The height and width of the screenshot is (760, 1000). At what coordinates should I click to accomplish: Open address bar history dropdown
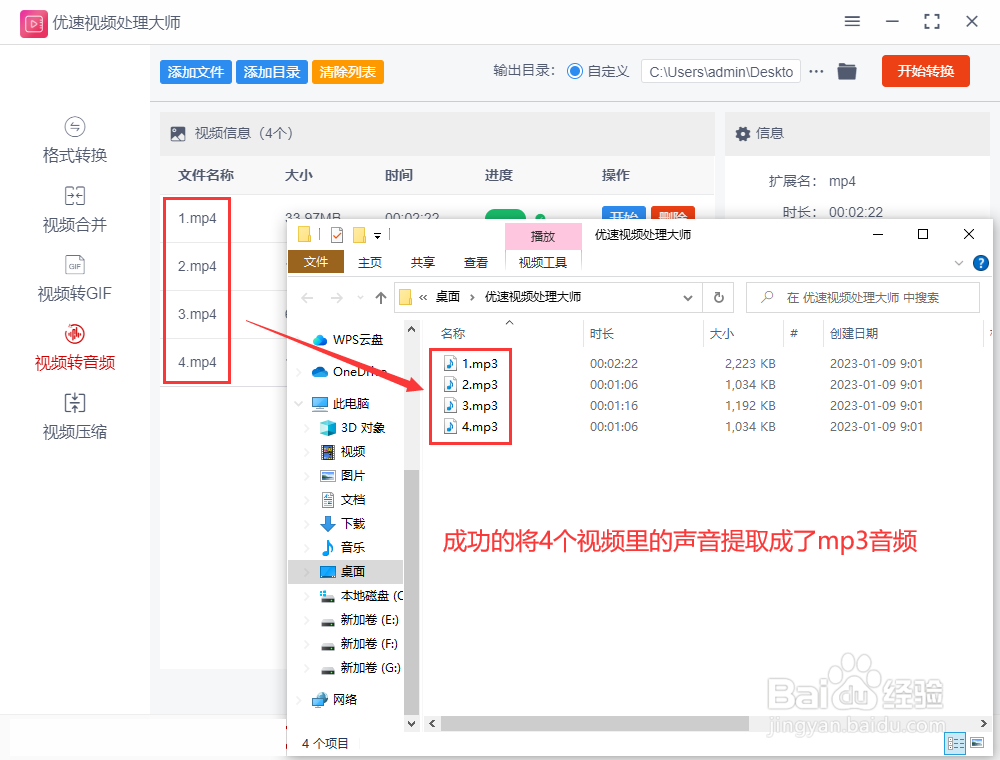coord(688,298)
